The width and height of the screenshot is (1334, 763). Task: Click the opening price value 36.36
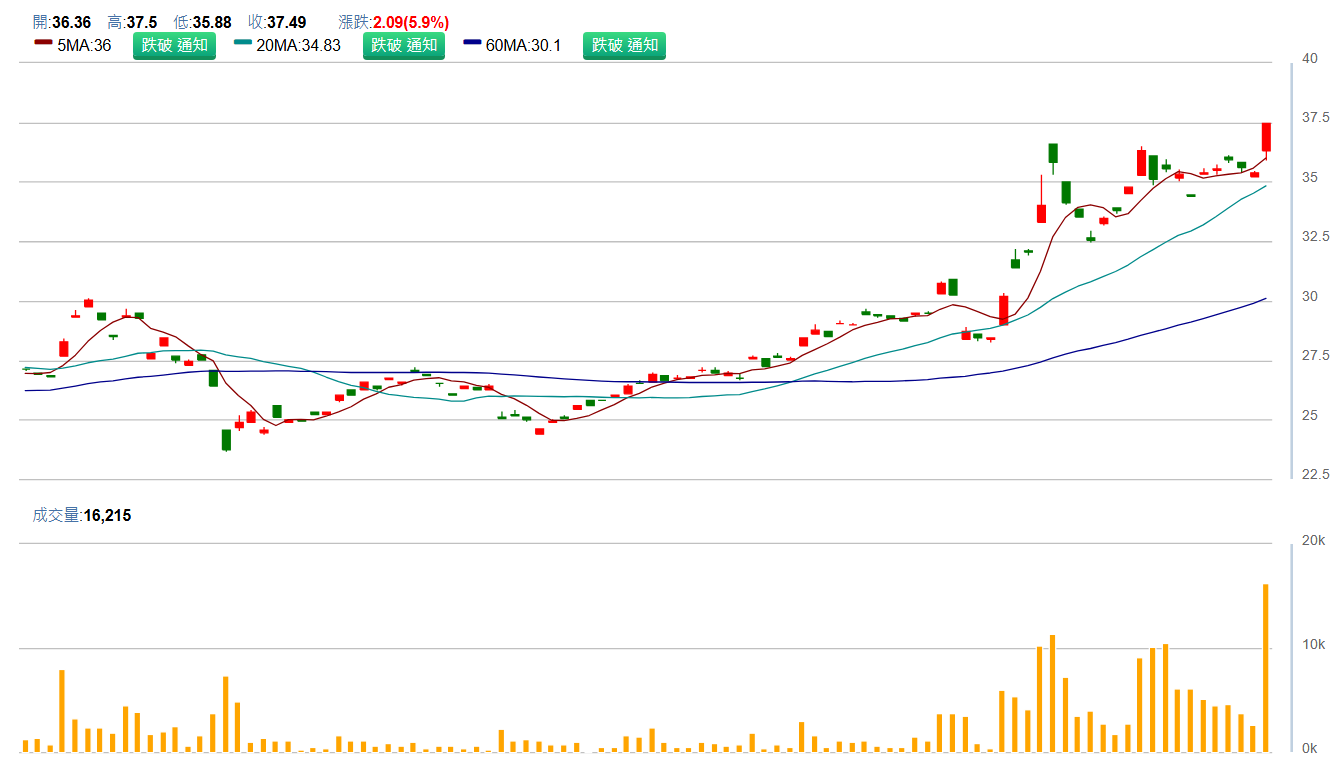70,22
